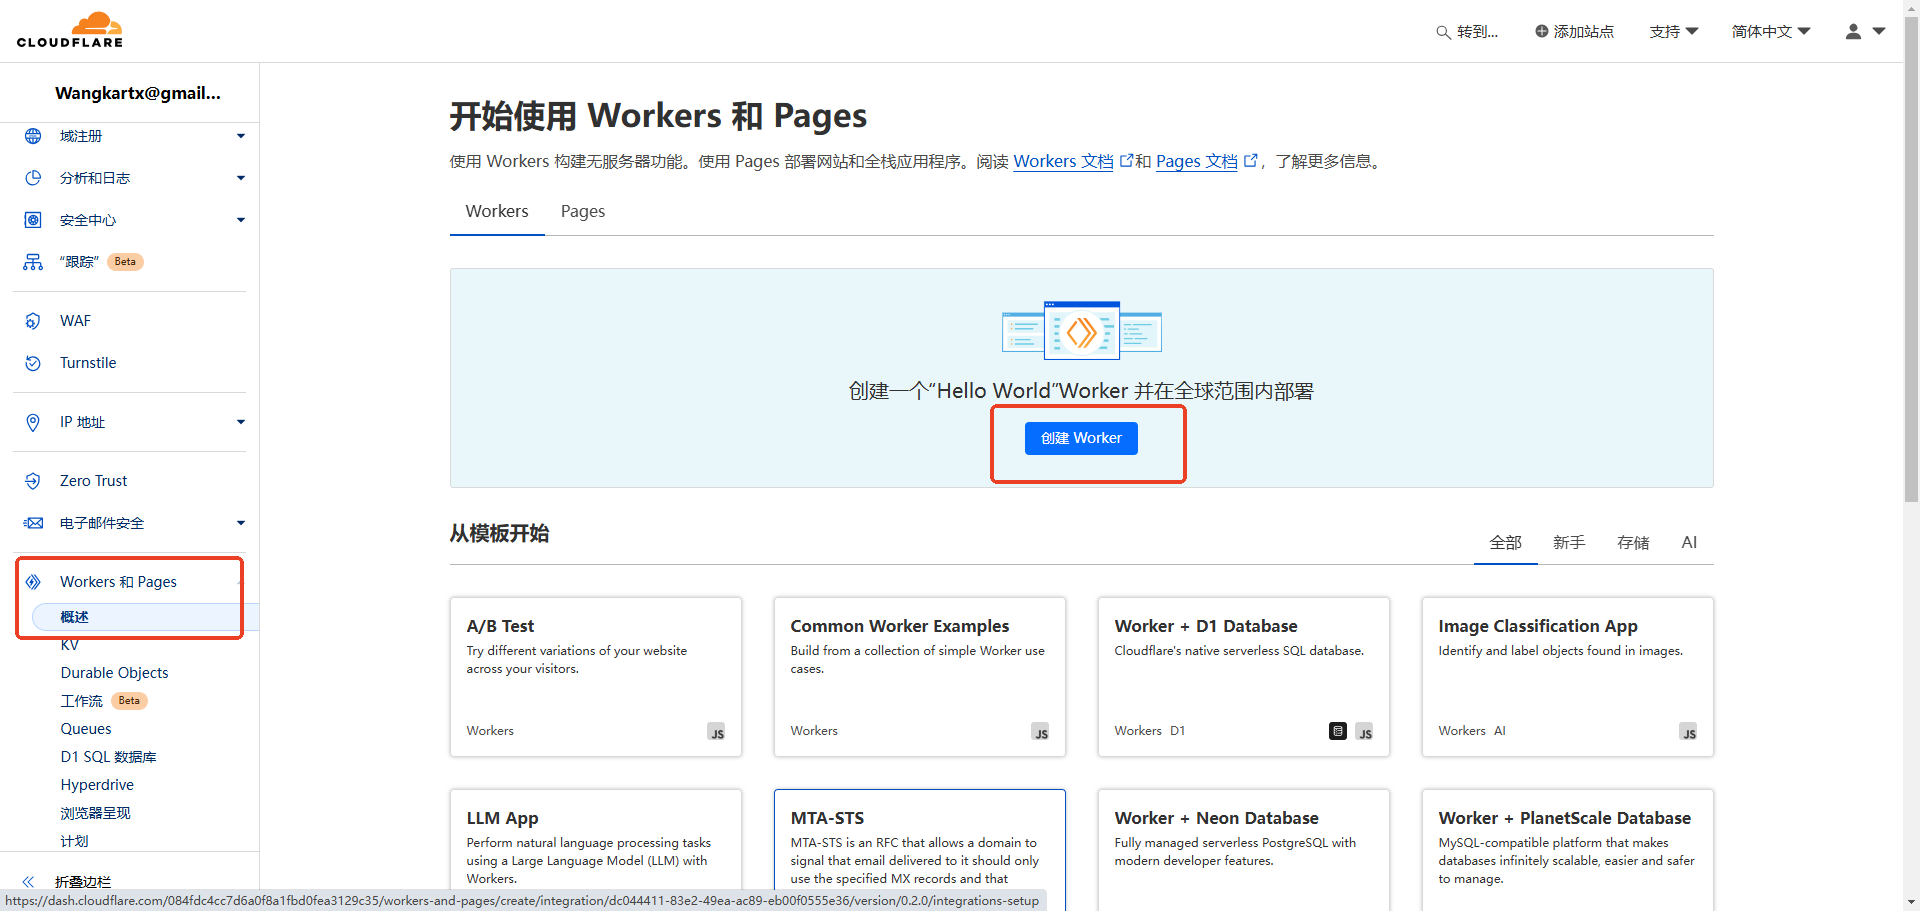This screenshot has height=911, width=1920.
Task: Click the security center icon
Action: [33, 220]
